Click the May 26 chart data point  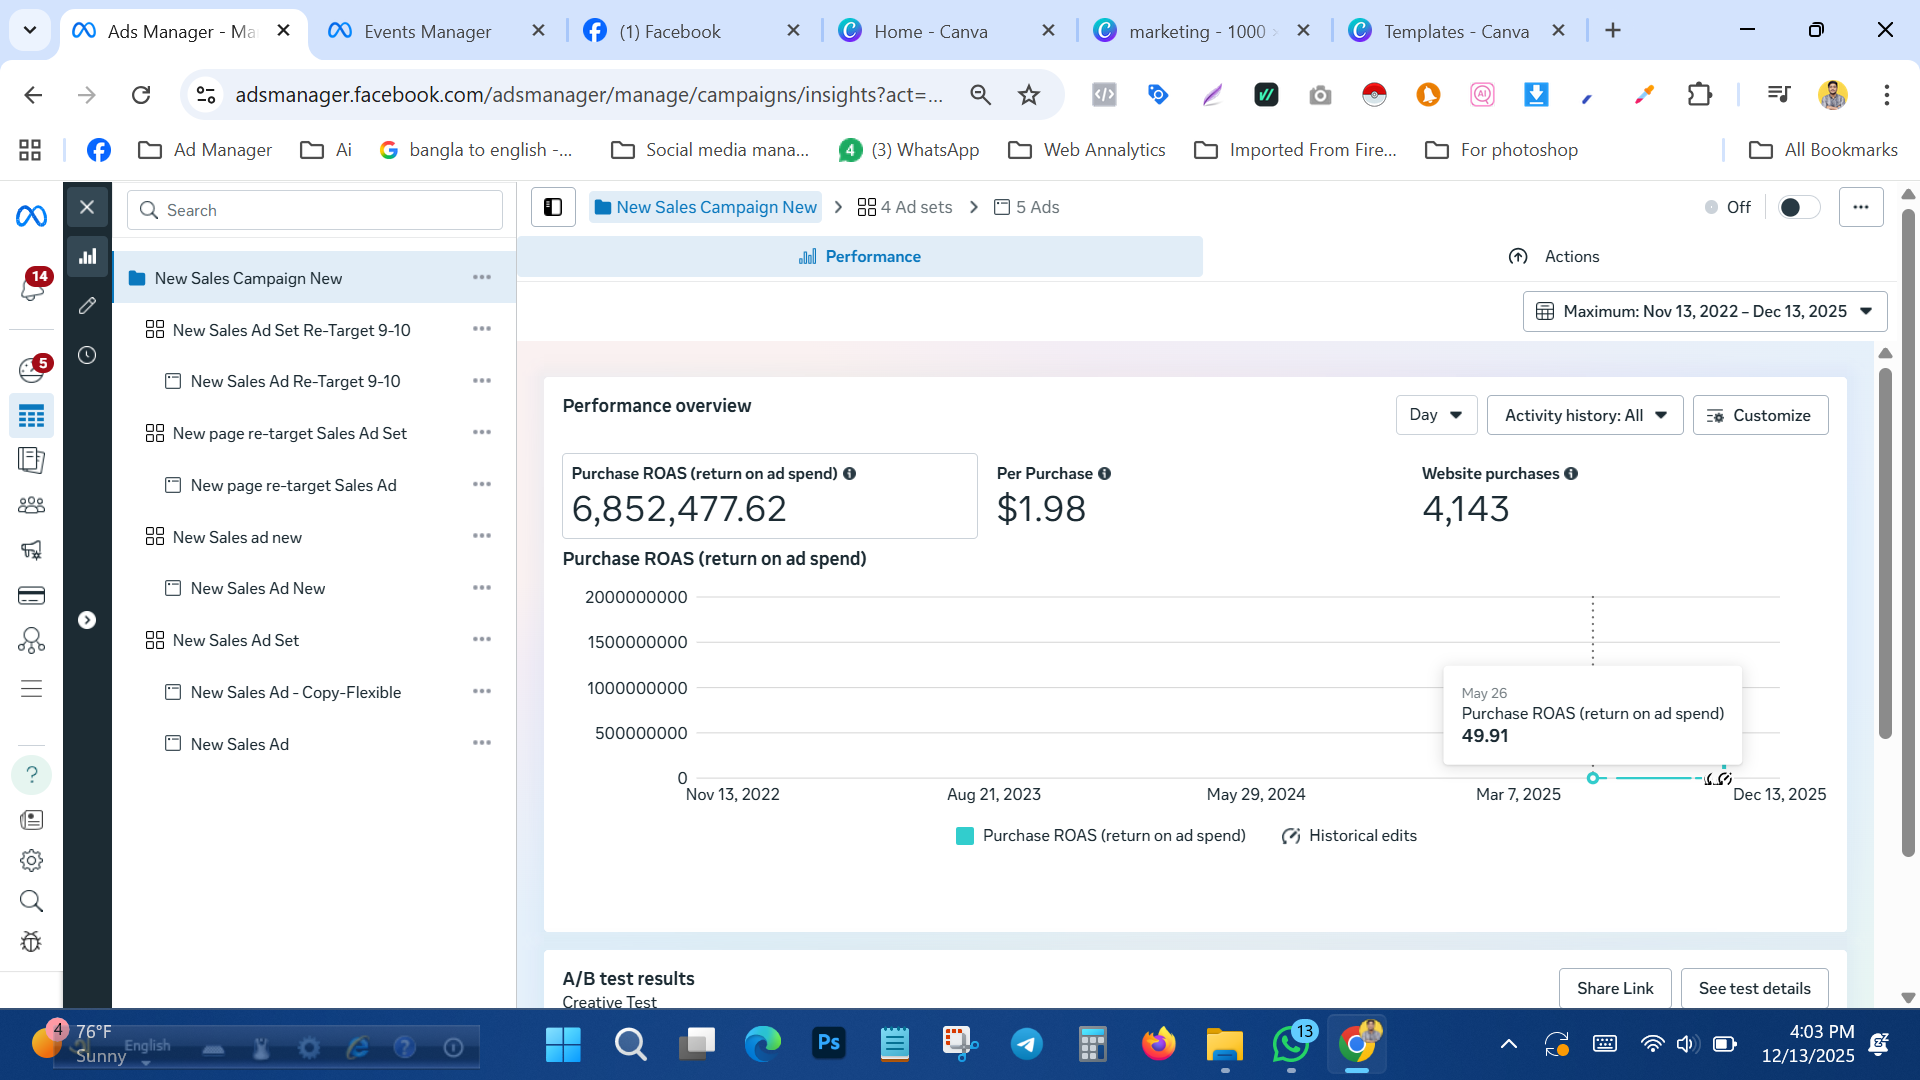coord(1594,778)
